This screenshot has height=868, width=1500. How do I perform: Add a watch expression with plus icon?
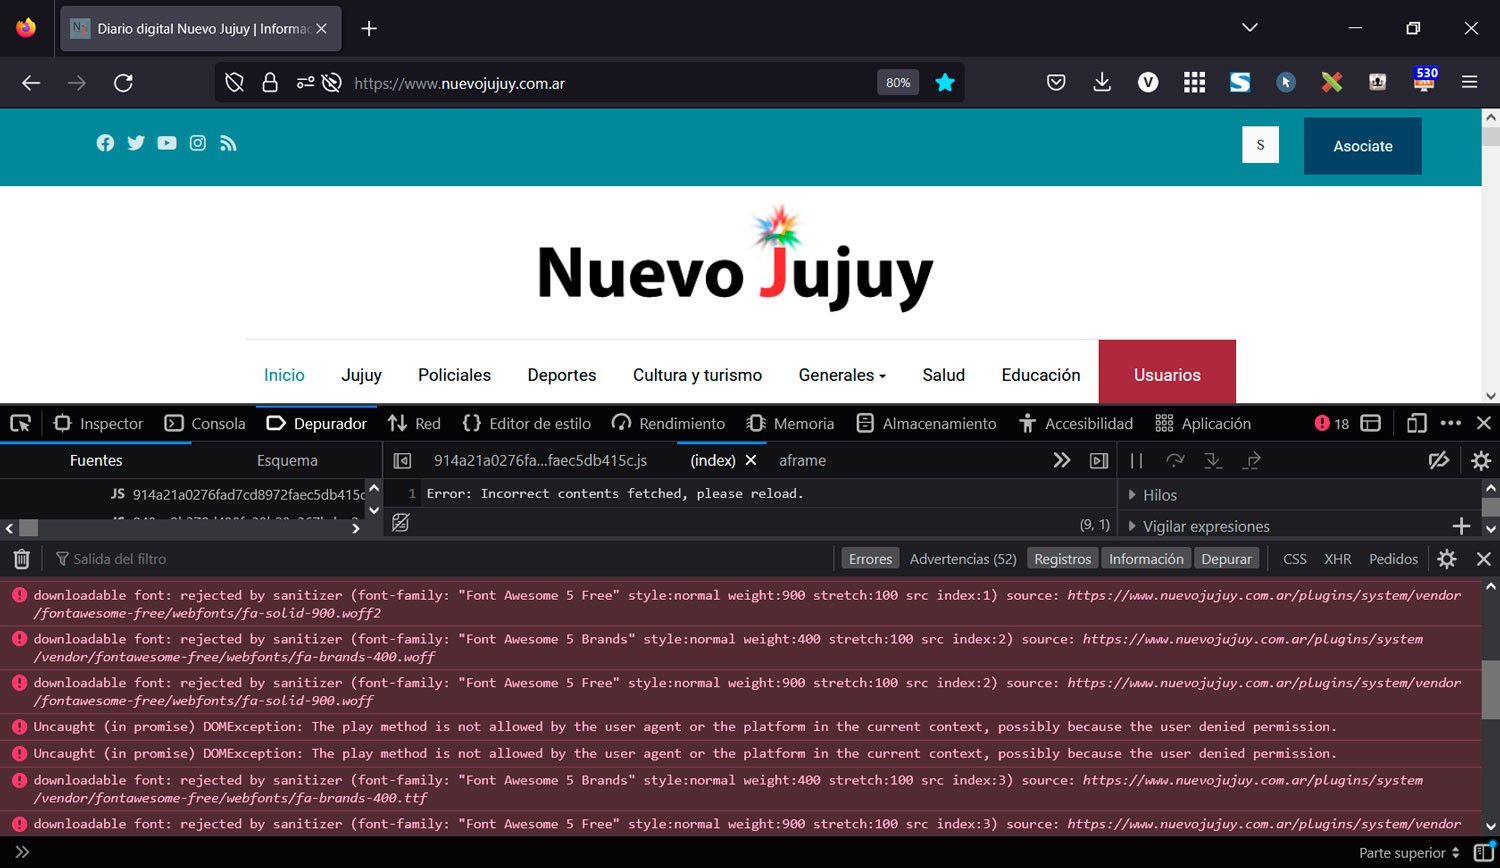(x=1462, y=526)
